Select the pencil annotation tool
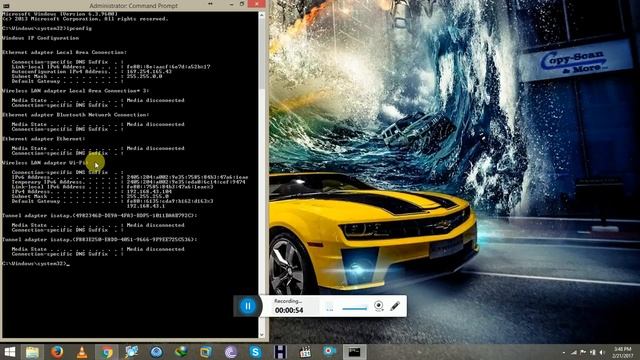Screen dimensions: 640x360 [x=395, y=306]
